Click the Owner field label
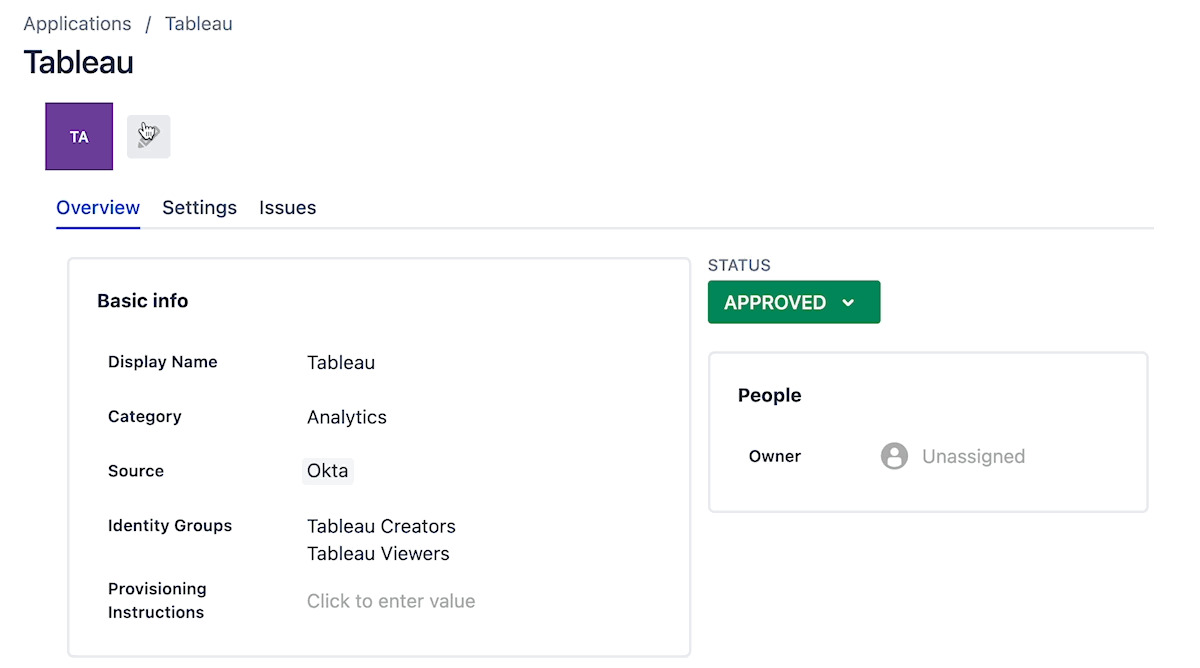 click(775, 456)
